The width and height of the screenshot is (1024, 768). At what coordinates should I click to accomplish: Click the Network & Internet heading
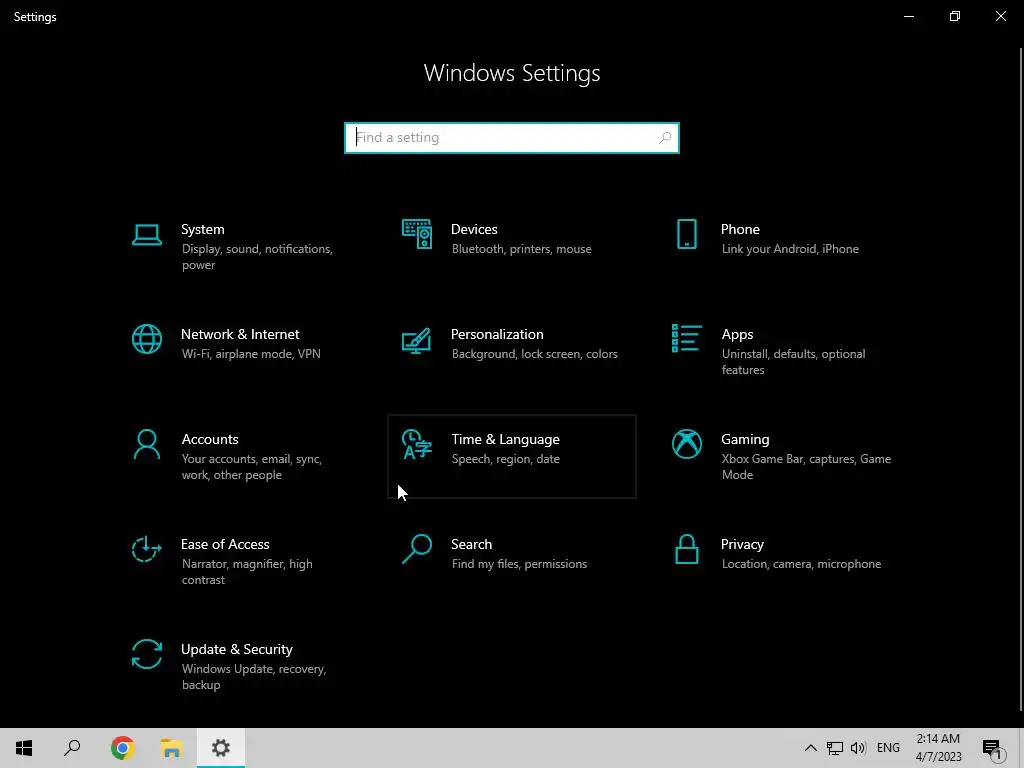pos(240,334)
